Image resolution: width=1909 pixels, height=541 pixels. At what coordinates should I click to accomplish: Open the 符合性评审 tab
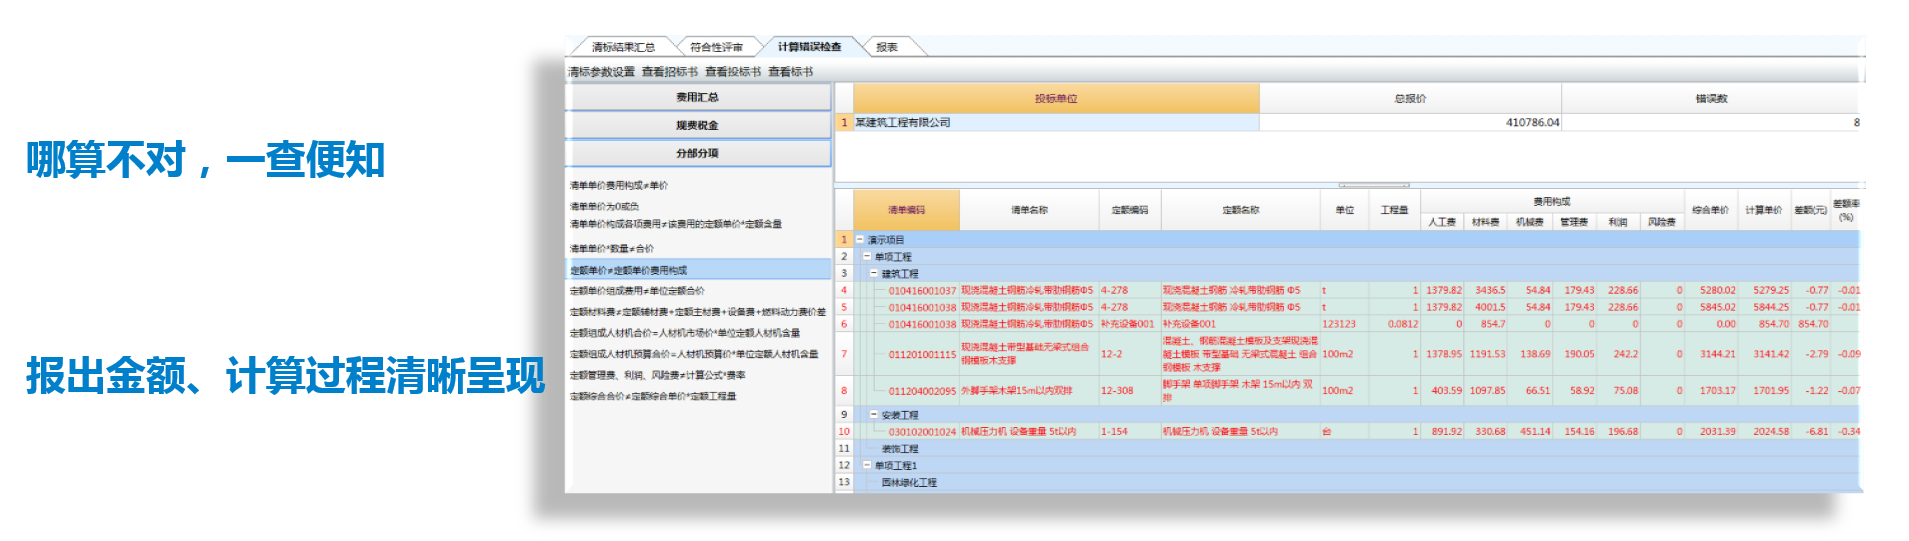tap(716, 47)
